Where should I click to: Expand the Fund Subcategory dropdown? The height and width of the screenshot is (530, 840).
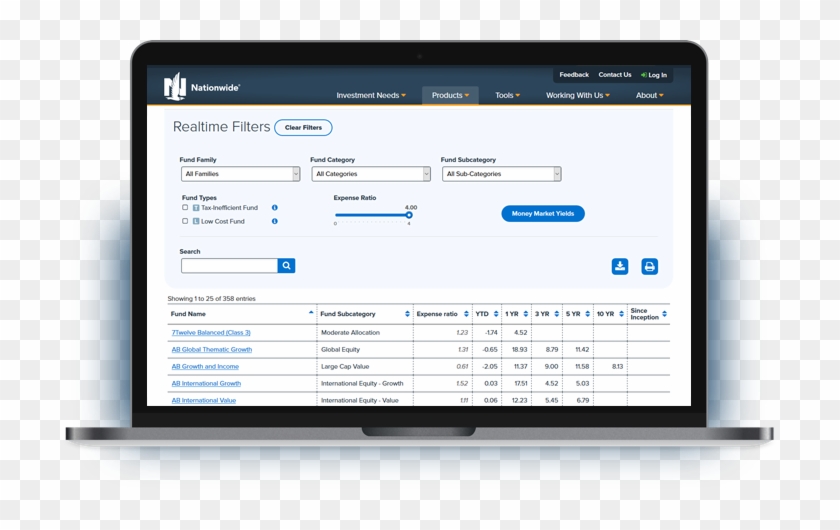click(x=501, y=174)
